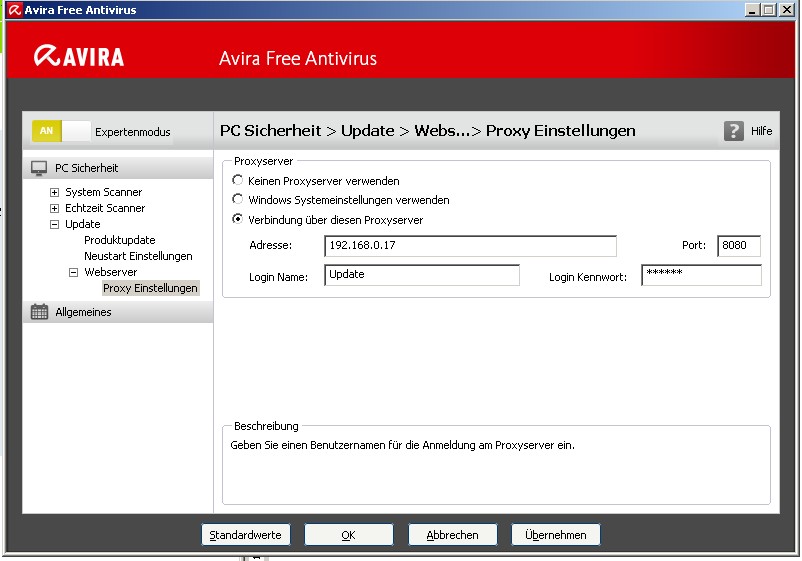This screenshot has height=561, width=802.
Task: Collapse the Webserver tree node
Action: click(73, 272)
